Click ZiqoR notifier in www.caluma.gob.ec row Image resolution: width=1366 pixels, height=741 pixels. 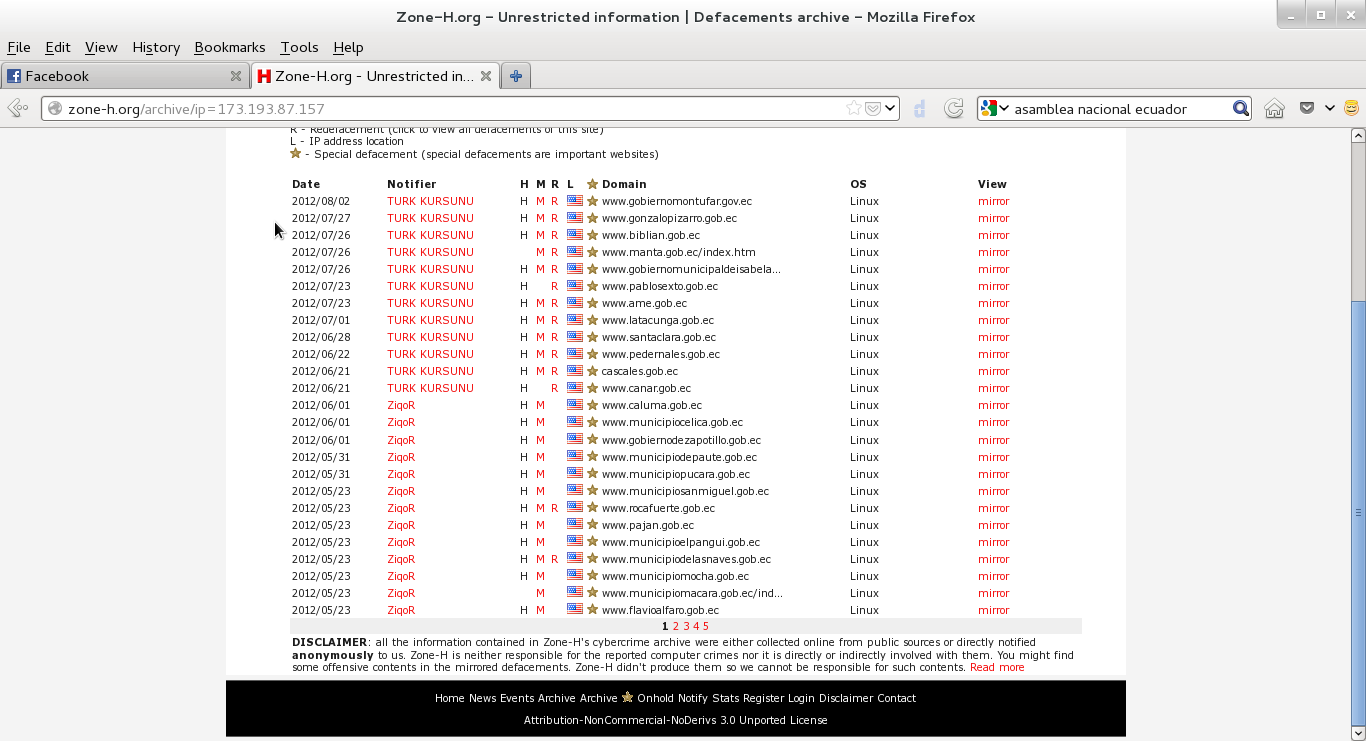401,405
